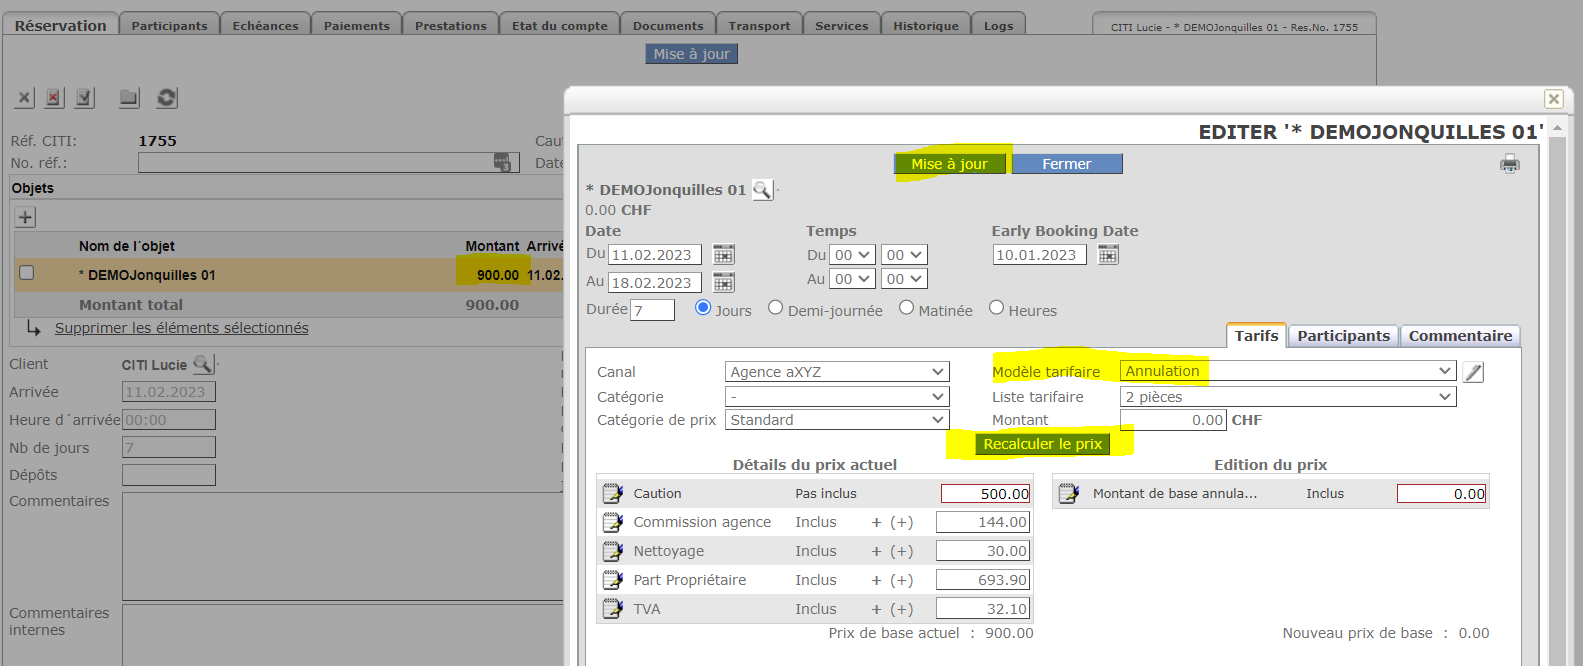Open client CITI Lucie search magnifier
1583x666 pixels.
point(202,365)
